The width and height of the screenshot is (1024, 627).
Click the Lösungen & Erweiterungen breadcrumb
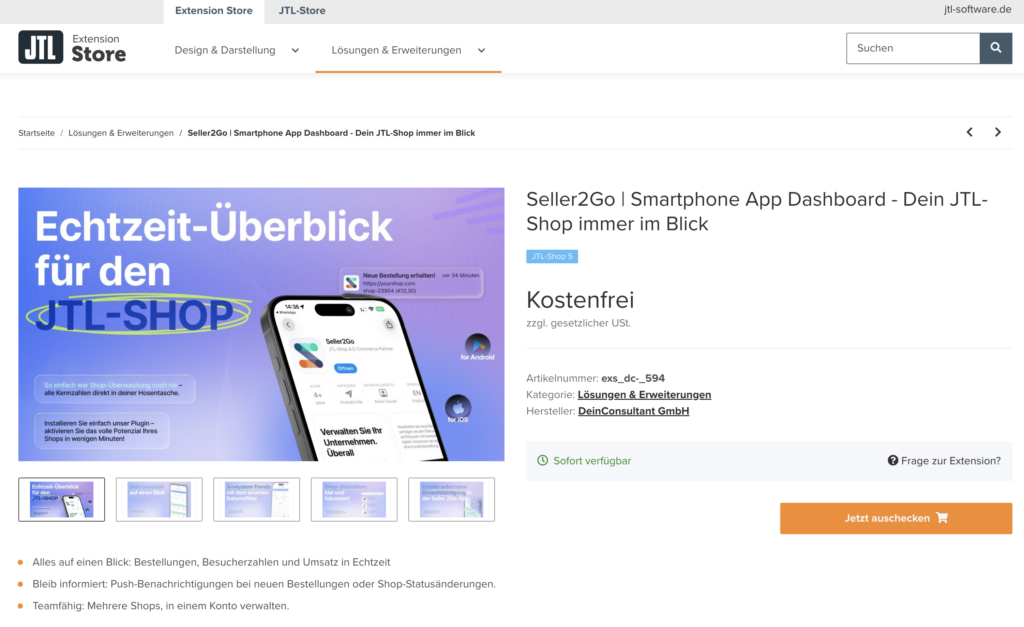pos(121,133)
